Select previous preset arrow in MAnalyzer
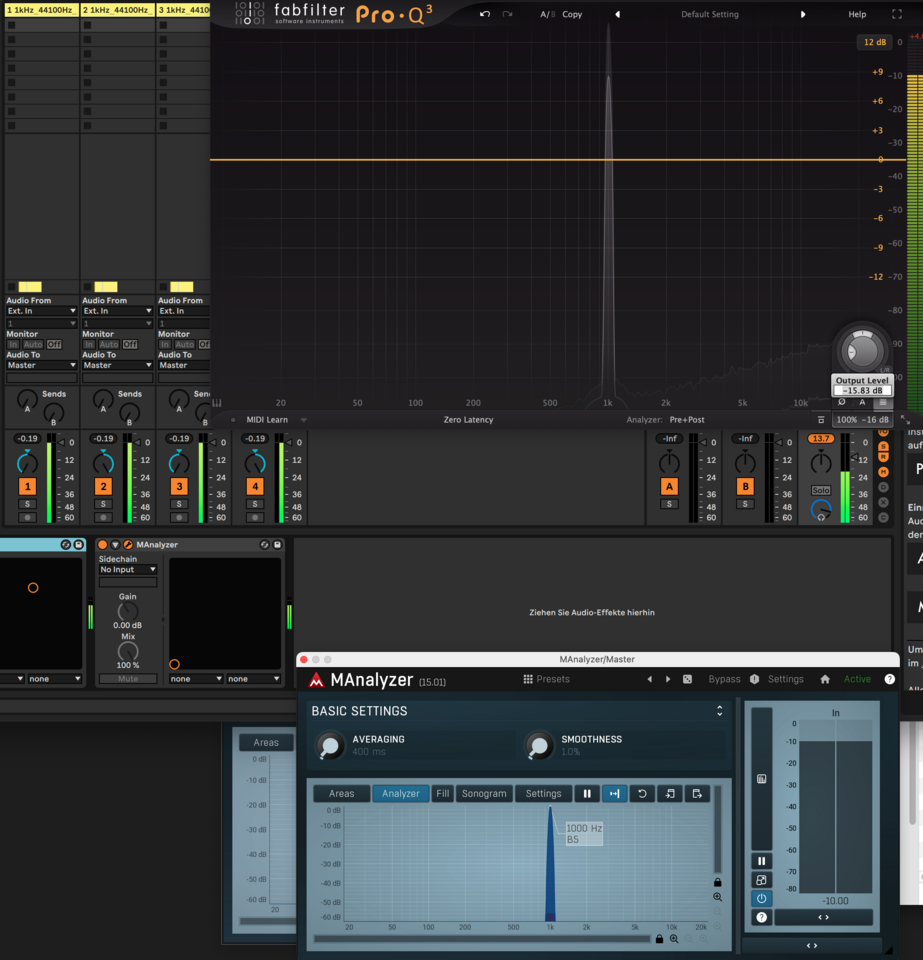Viewport: 923px width, 960px height. tap(649, 679)
